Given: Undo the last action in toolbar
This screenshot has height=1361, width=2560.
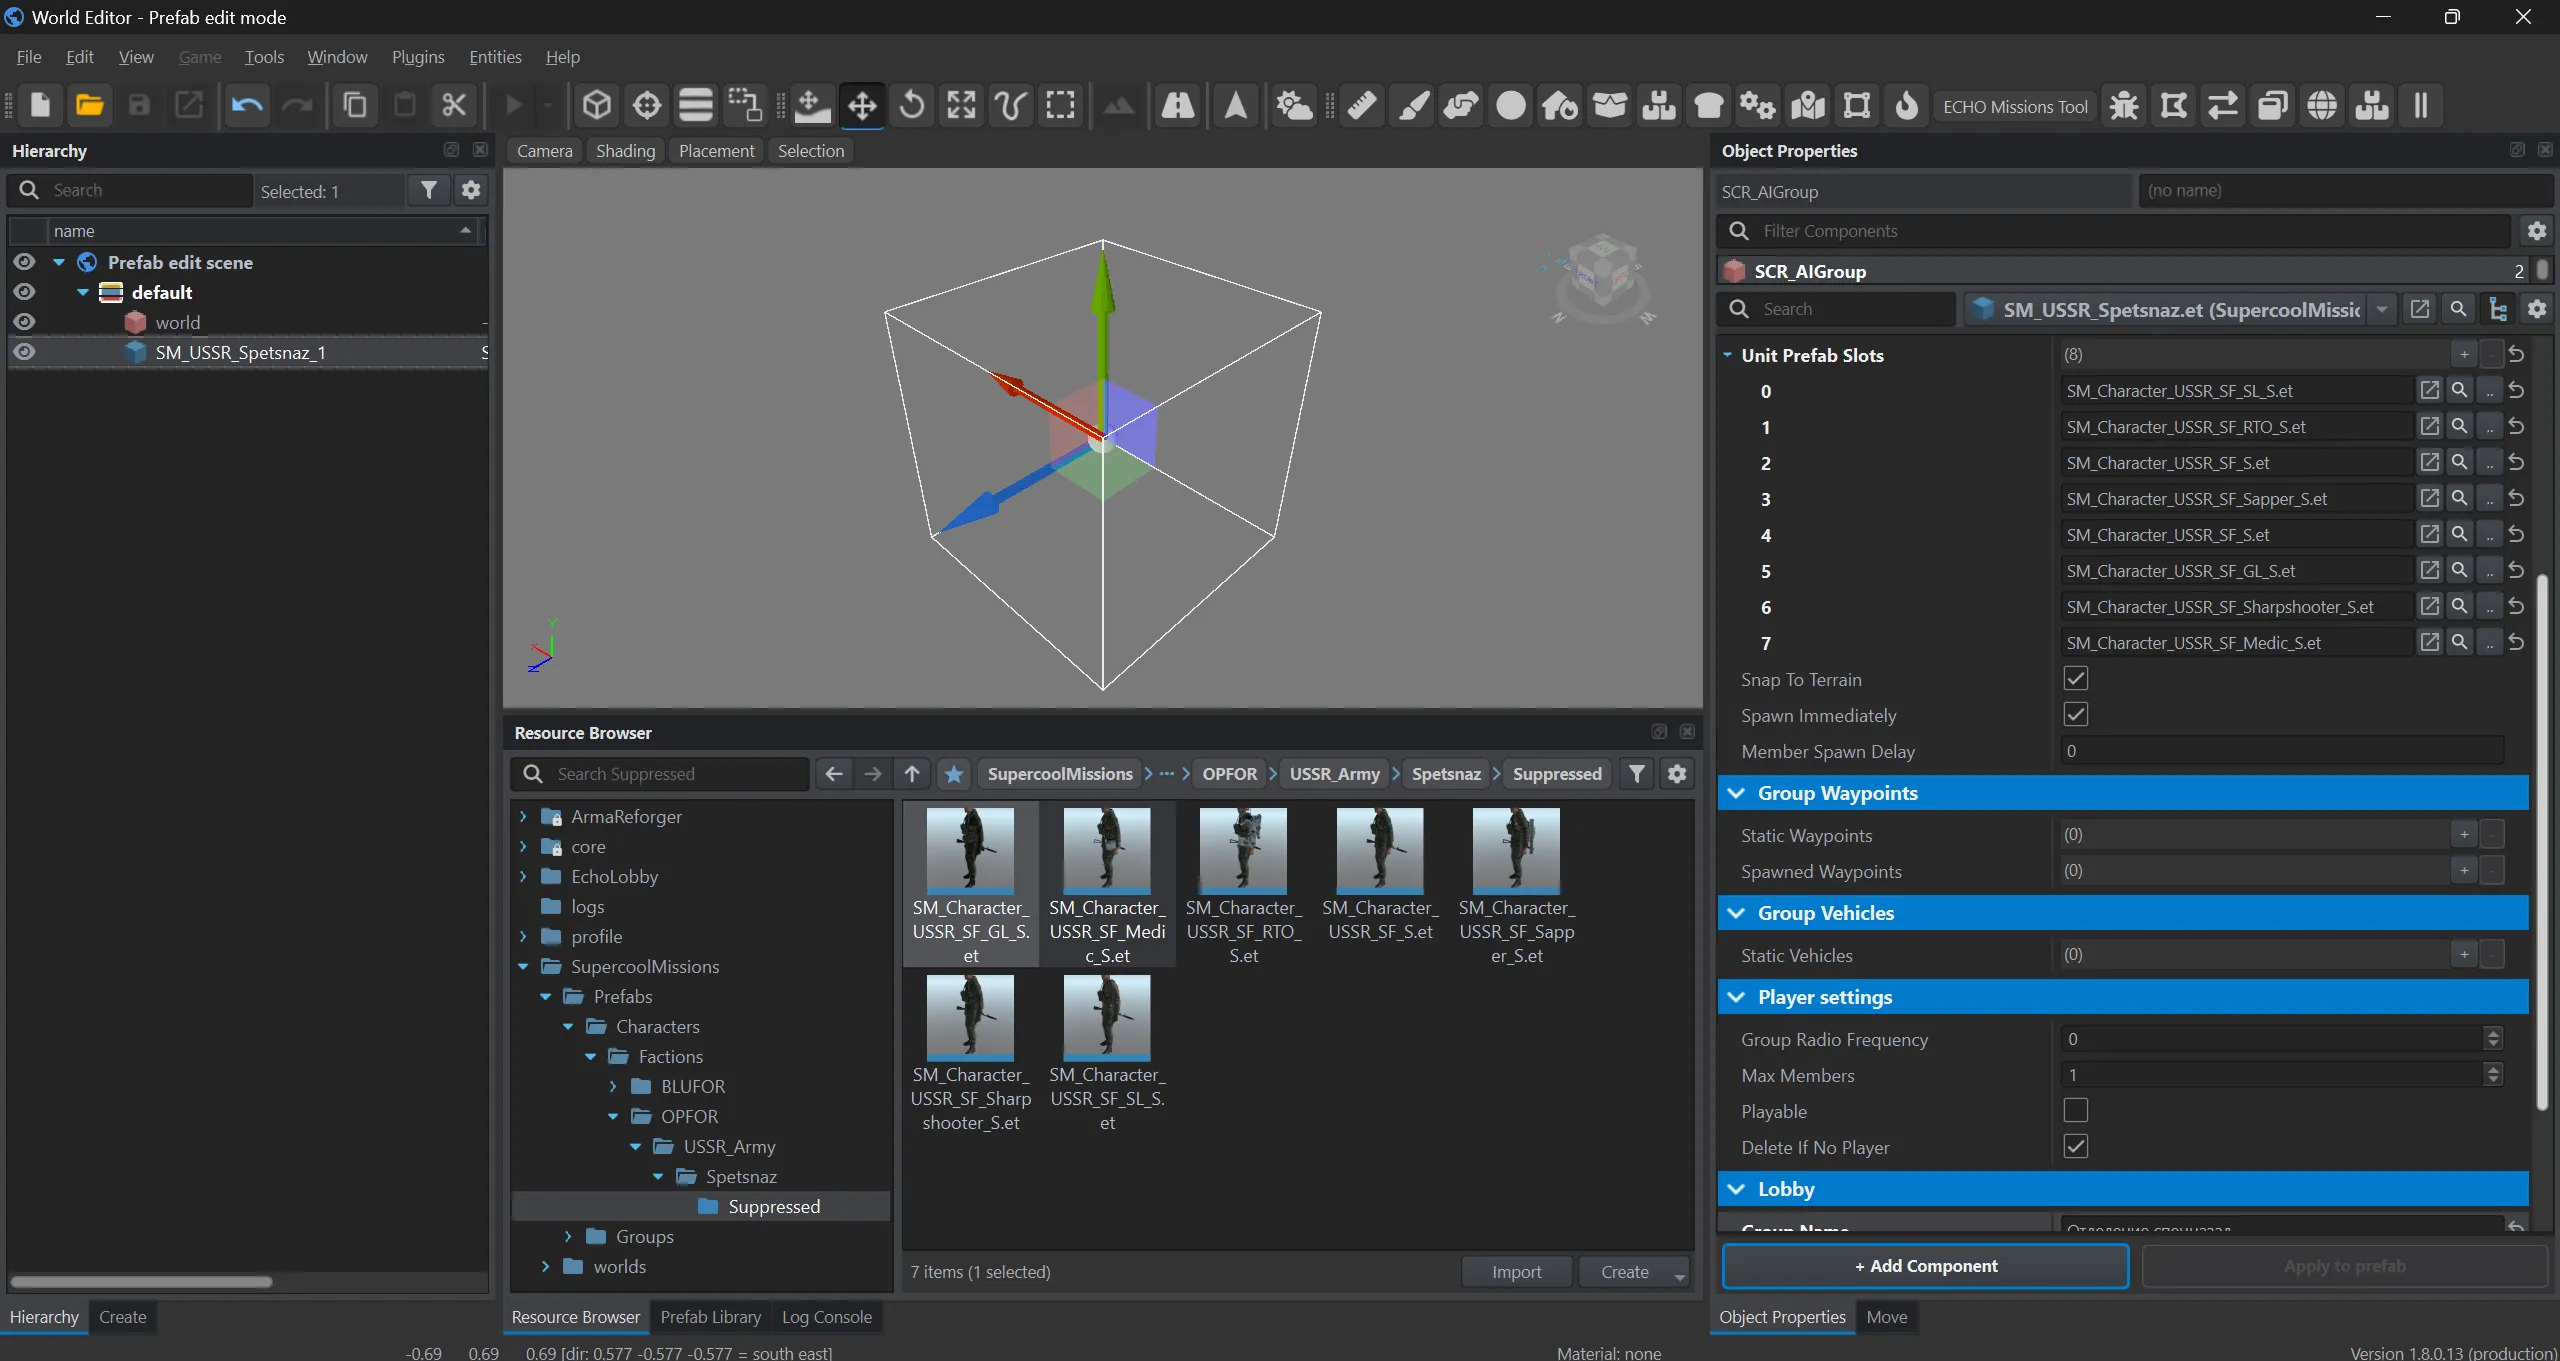Looking at the screenshot, I should tap(247, 105).
